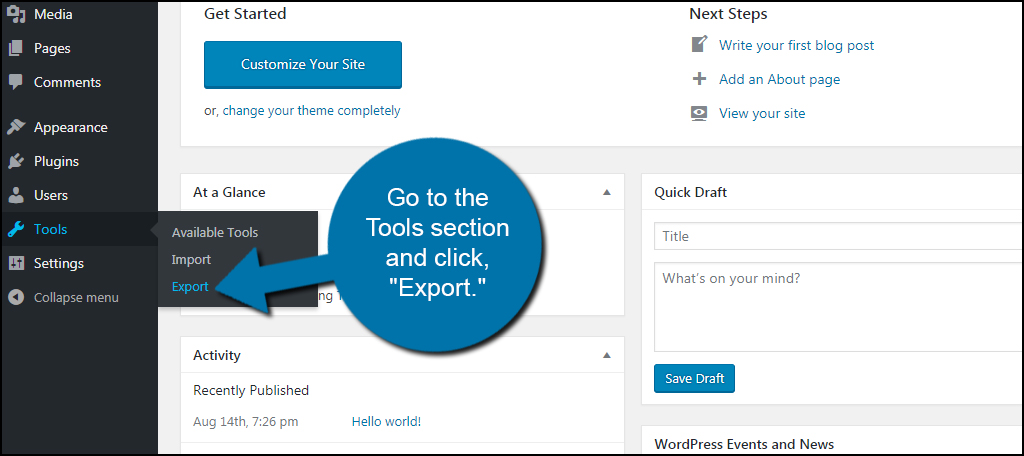Click the Appearance paintbrush icon
This screenshot has height=456, width=1024.
pyautogui.click(x=16, y=127)
